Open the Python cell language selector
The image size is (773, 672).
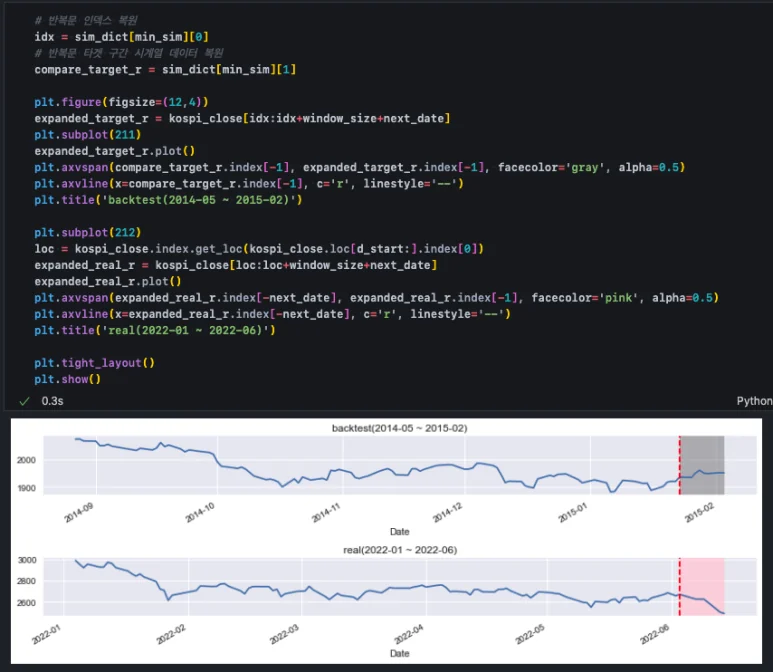753,400
